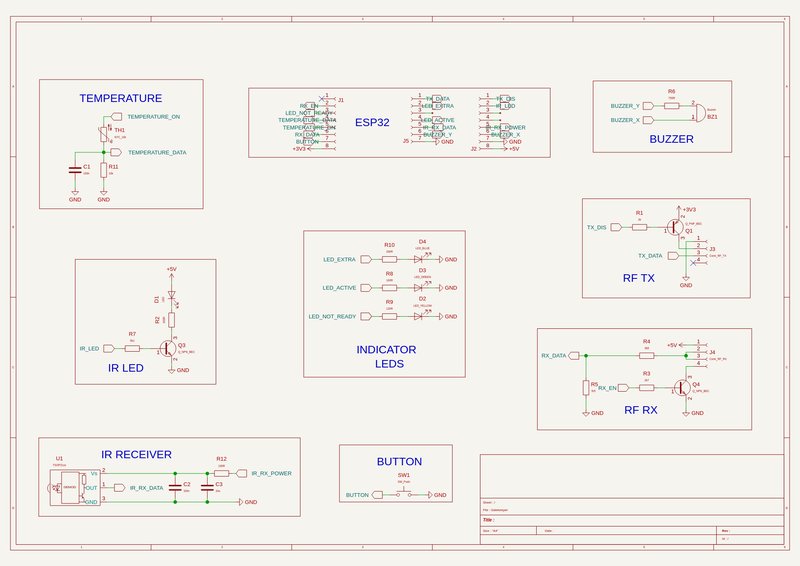
Task: Click the ESP32 block title
Action: click(372, 122)
